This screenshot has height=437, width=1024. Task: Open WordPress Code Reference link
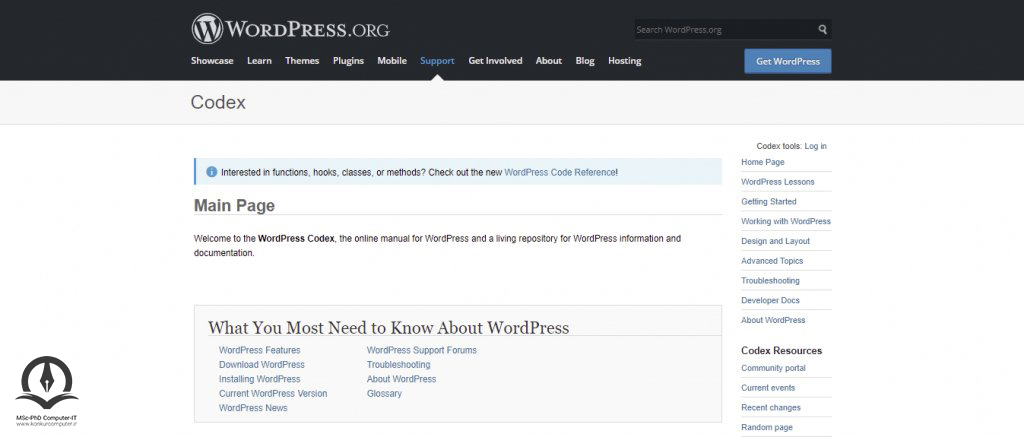point(560,172)
